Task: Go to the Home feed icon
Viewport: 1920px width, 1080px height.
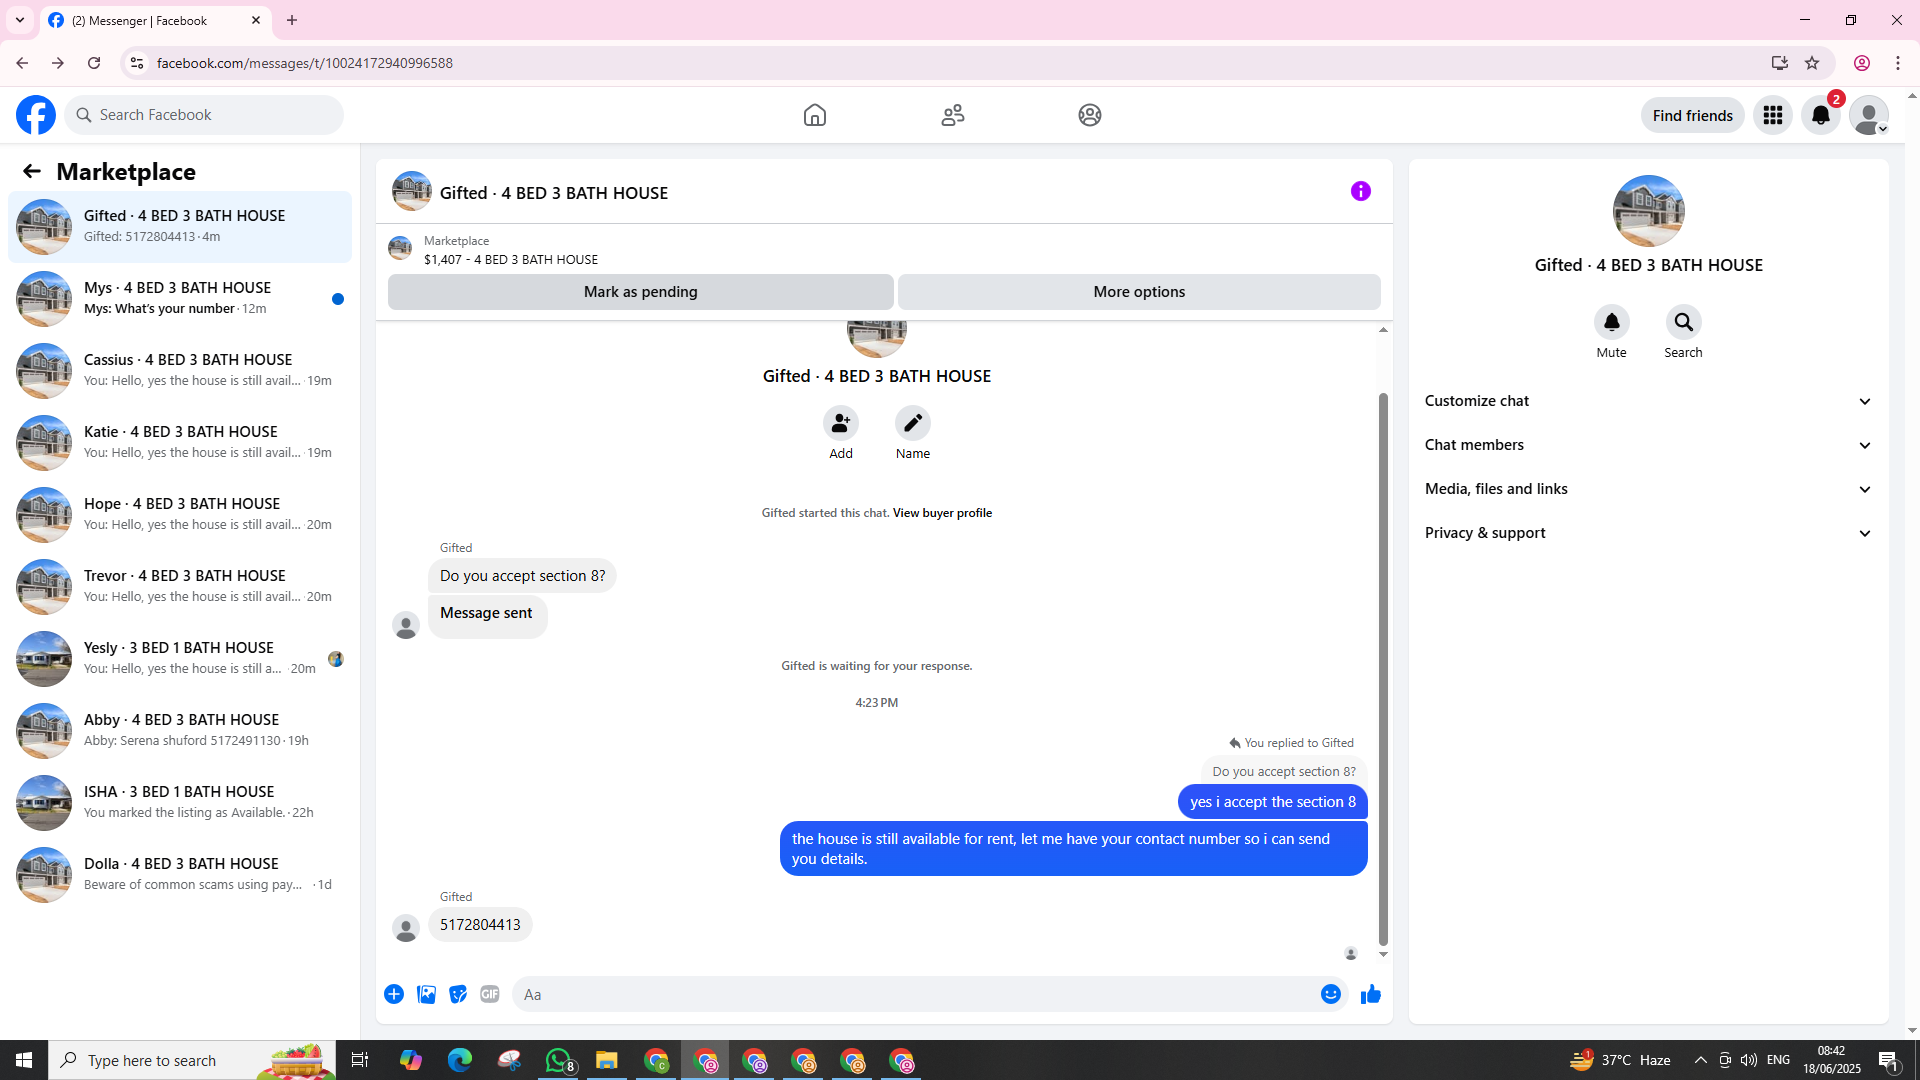Action: (815, 115)
